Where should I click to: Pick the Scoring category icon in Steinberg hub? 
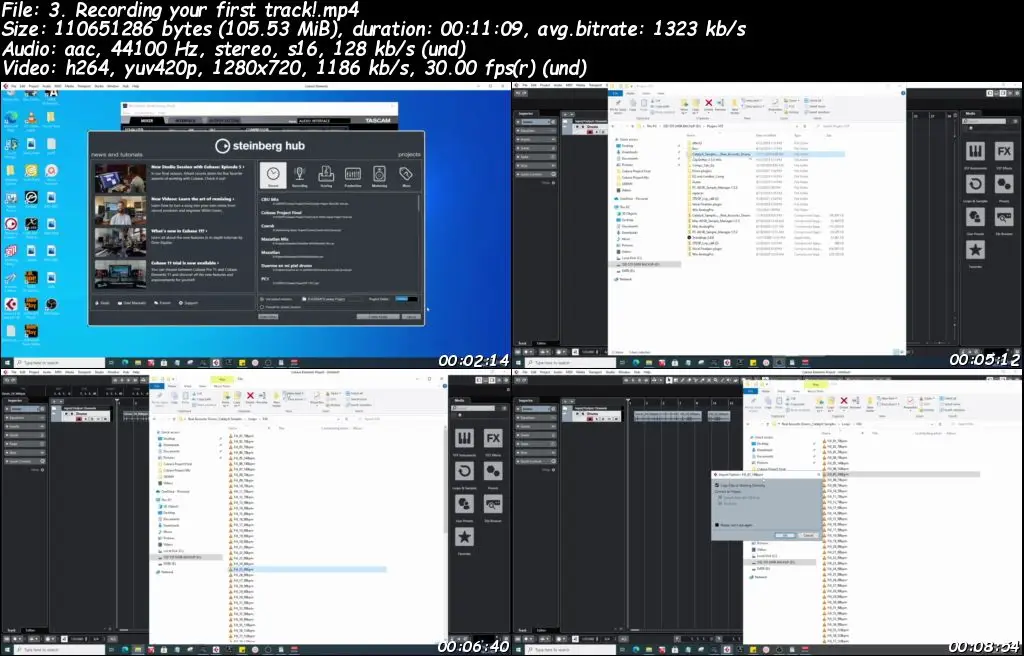point(326,175)
